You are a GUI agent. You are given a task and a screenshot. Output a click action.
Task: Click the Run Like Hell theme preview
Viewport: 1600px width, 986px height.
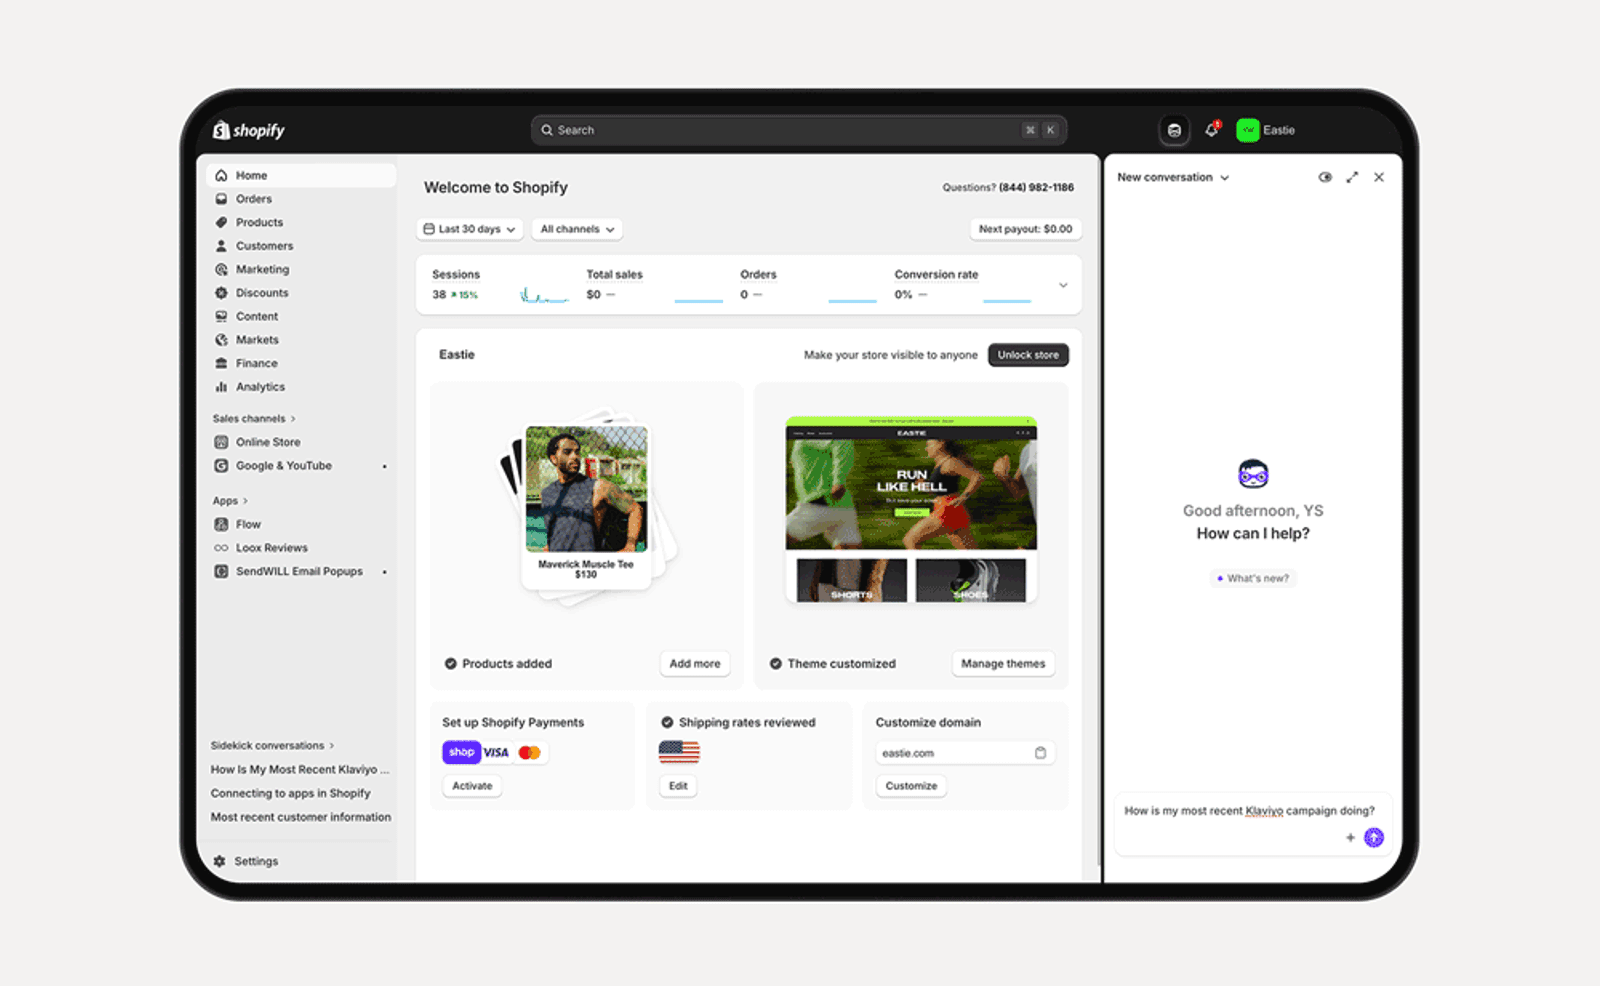[x=911, y=510]
